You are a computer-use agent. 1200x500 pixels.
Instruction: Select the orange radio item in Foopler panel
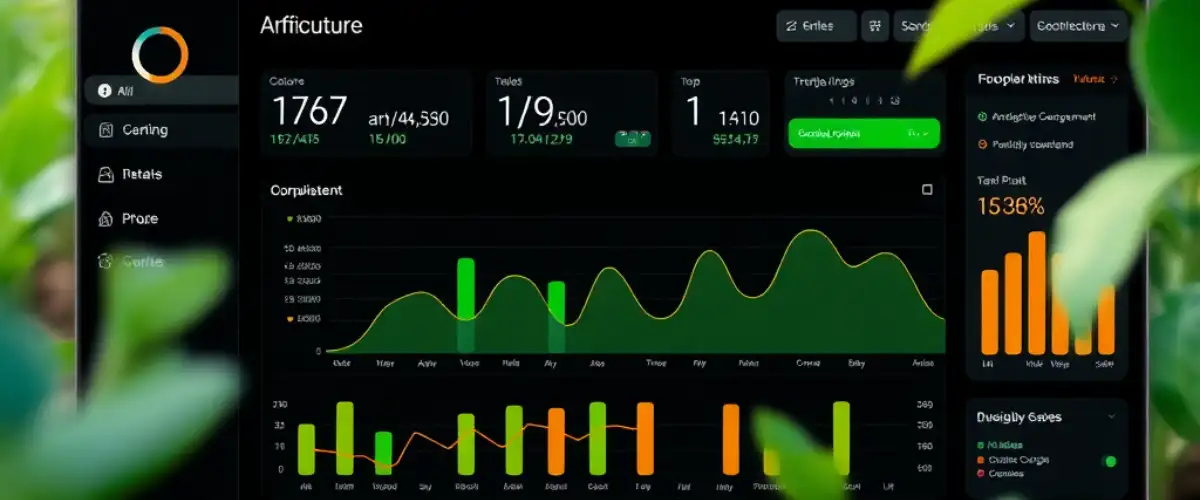[981, 144]
